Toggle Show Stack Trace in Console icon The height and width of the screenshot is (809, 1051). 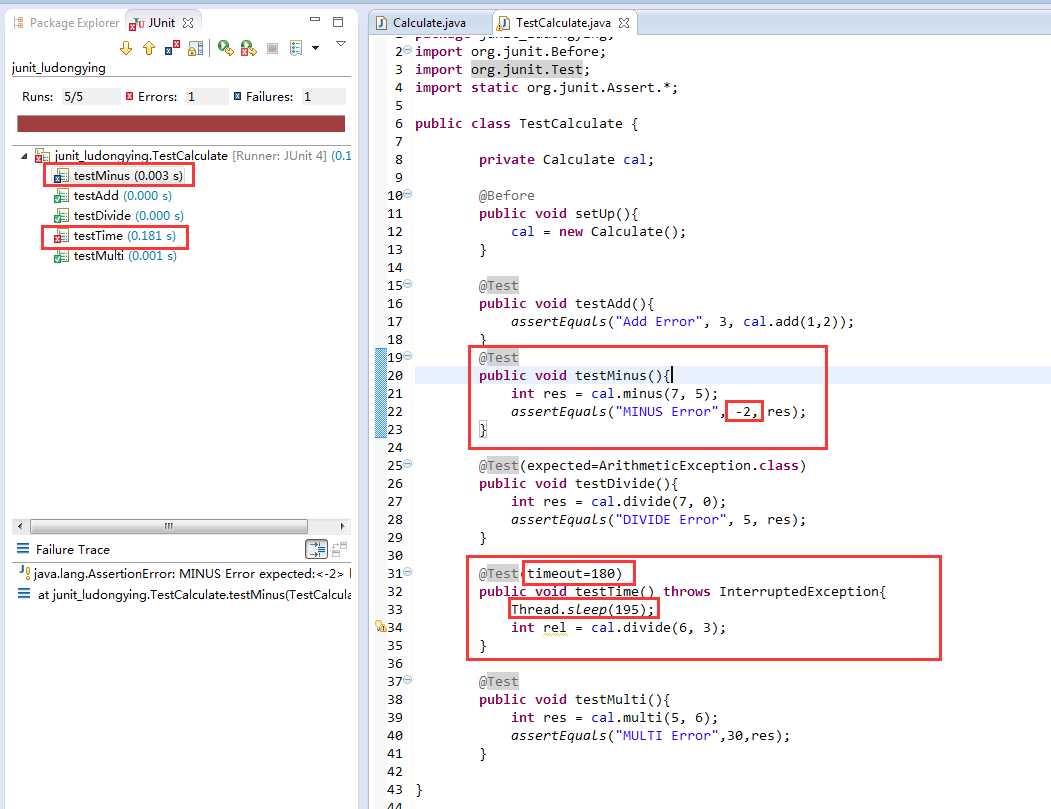[x=316, y=550]
